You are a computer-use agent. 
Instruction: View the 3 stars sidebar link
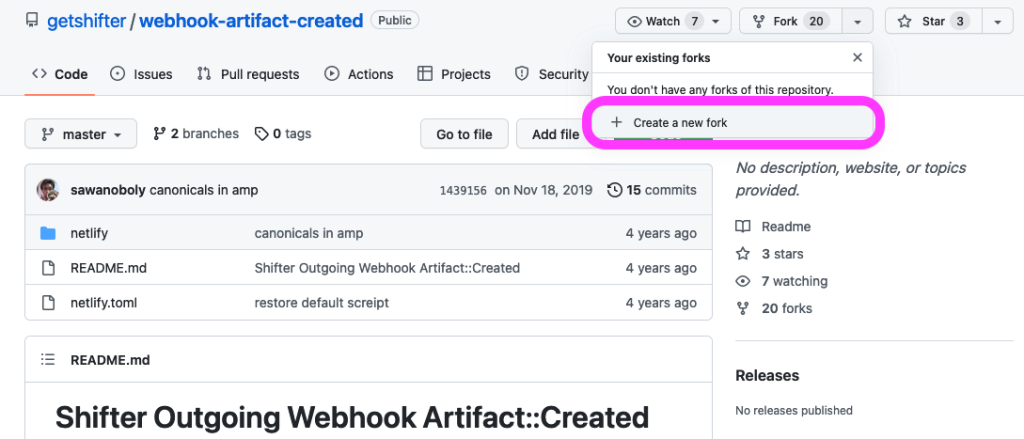pyautogui.click(x=769, y=254)
